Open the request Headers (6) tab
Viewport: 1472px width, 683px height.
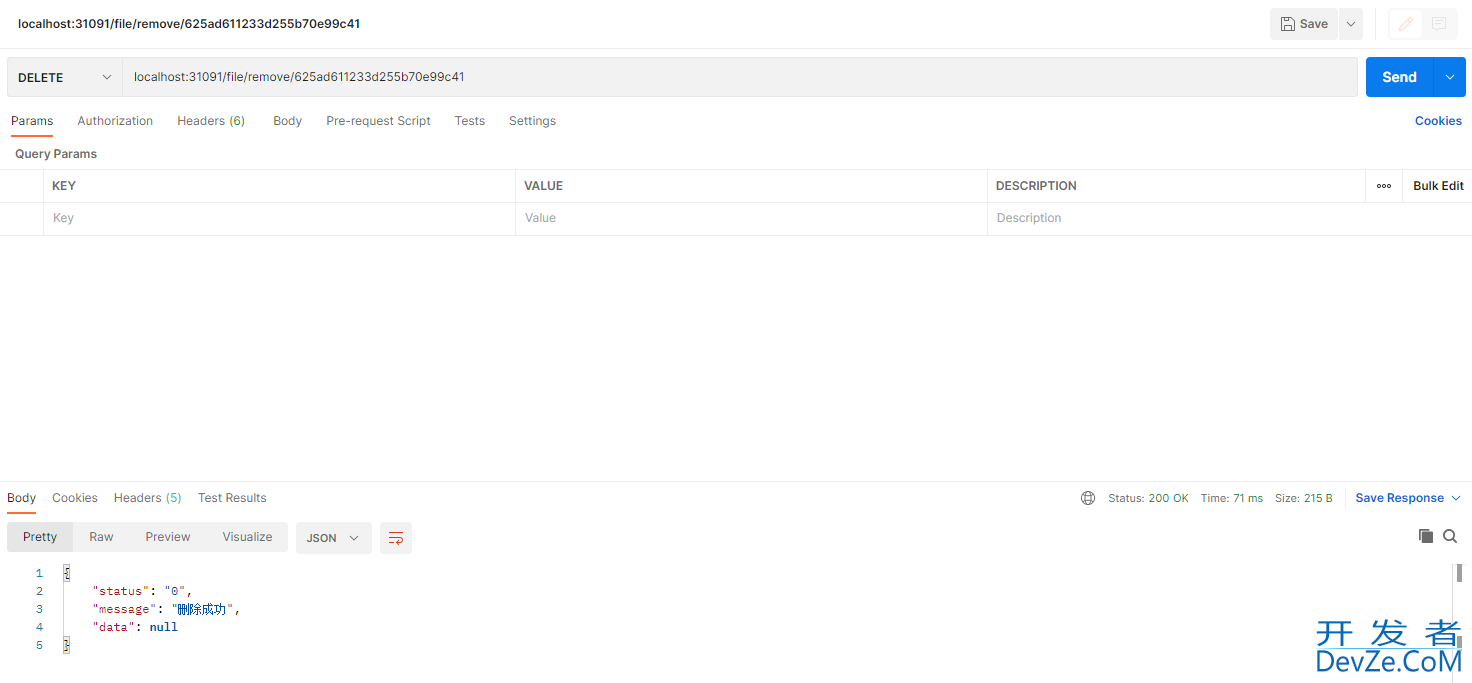211,121
